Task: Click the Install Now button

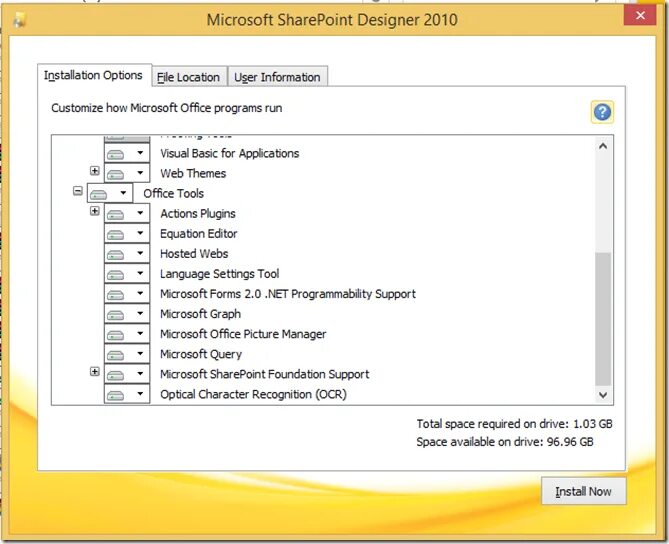Action: [x=583, y=491]
